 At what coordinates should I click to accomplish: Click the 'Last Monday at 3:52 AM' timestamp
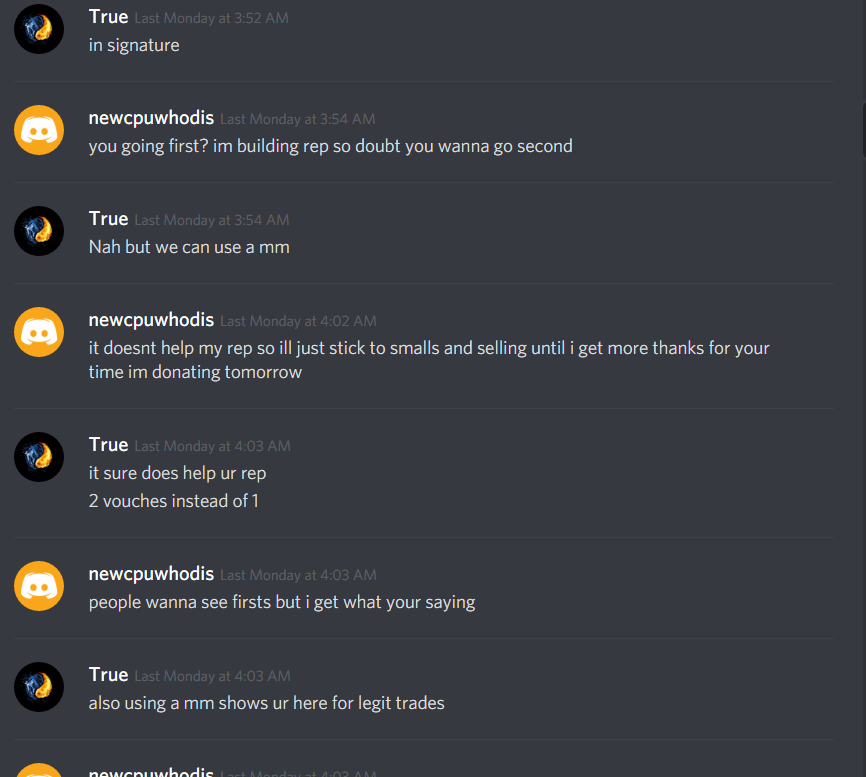(212, 18)
